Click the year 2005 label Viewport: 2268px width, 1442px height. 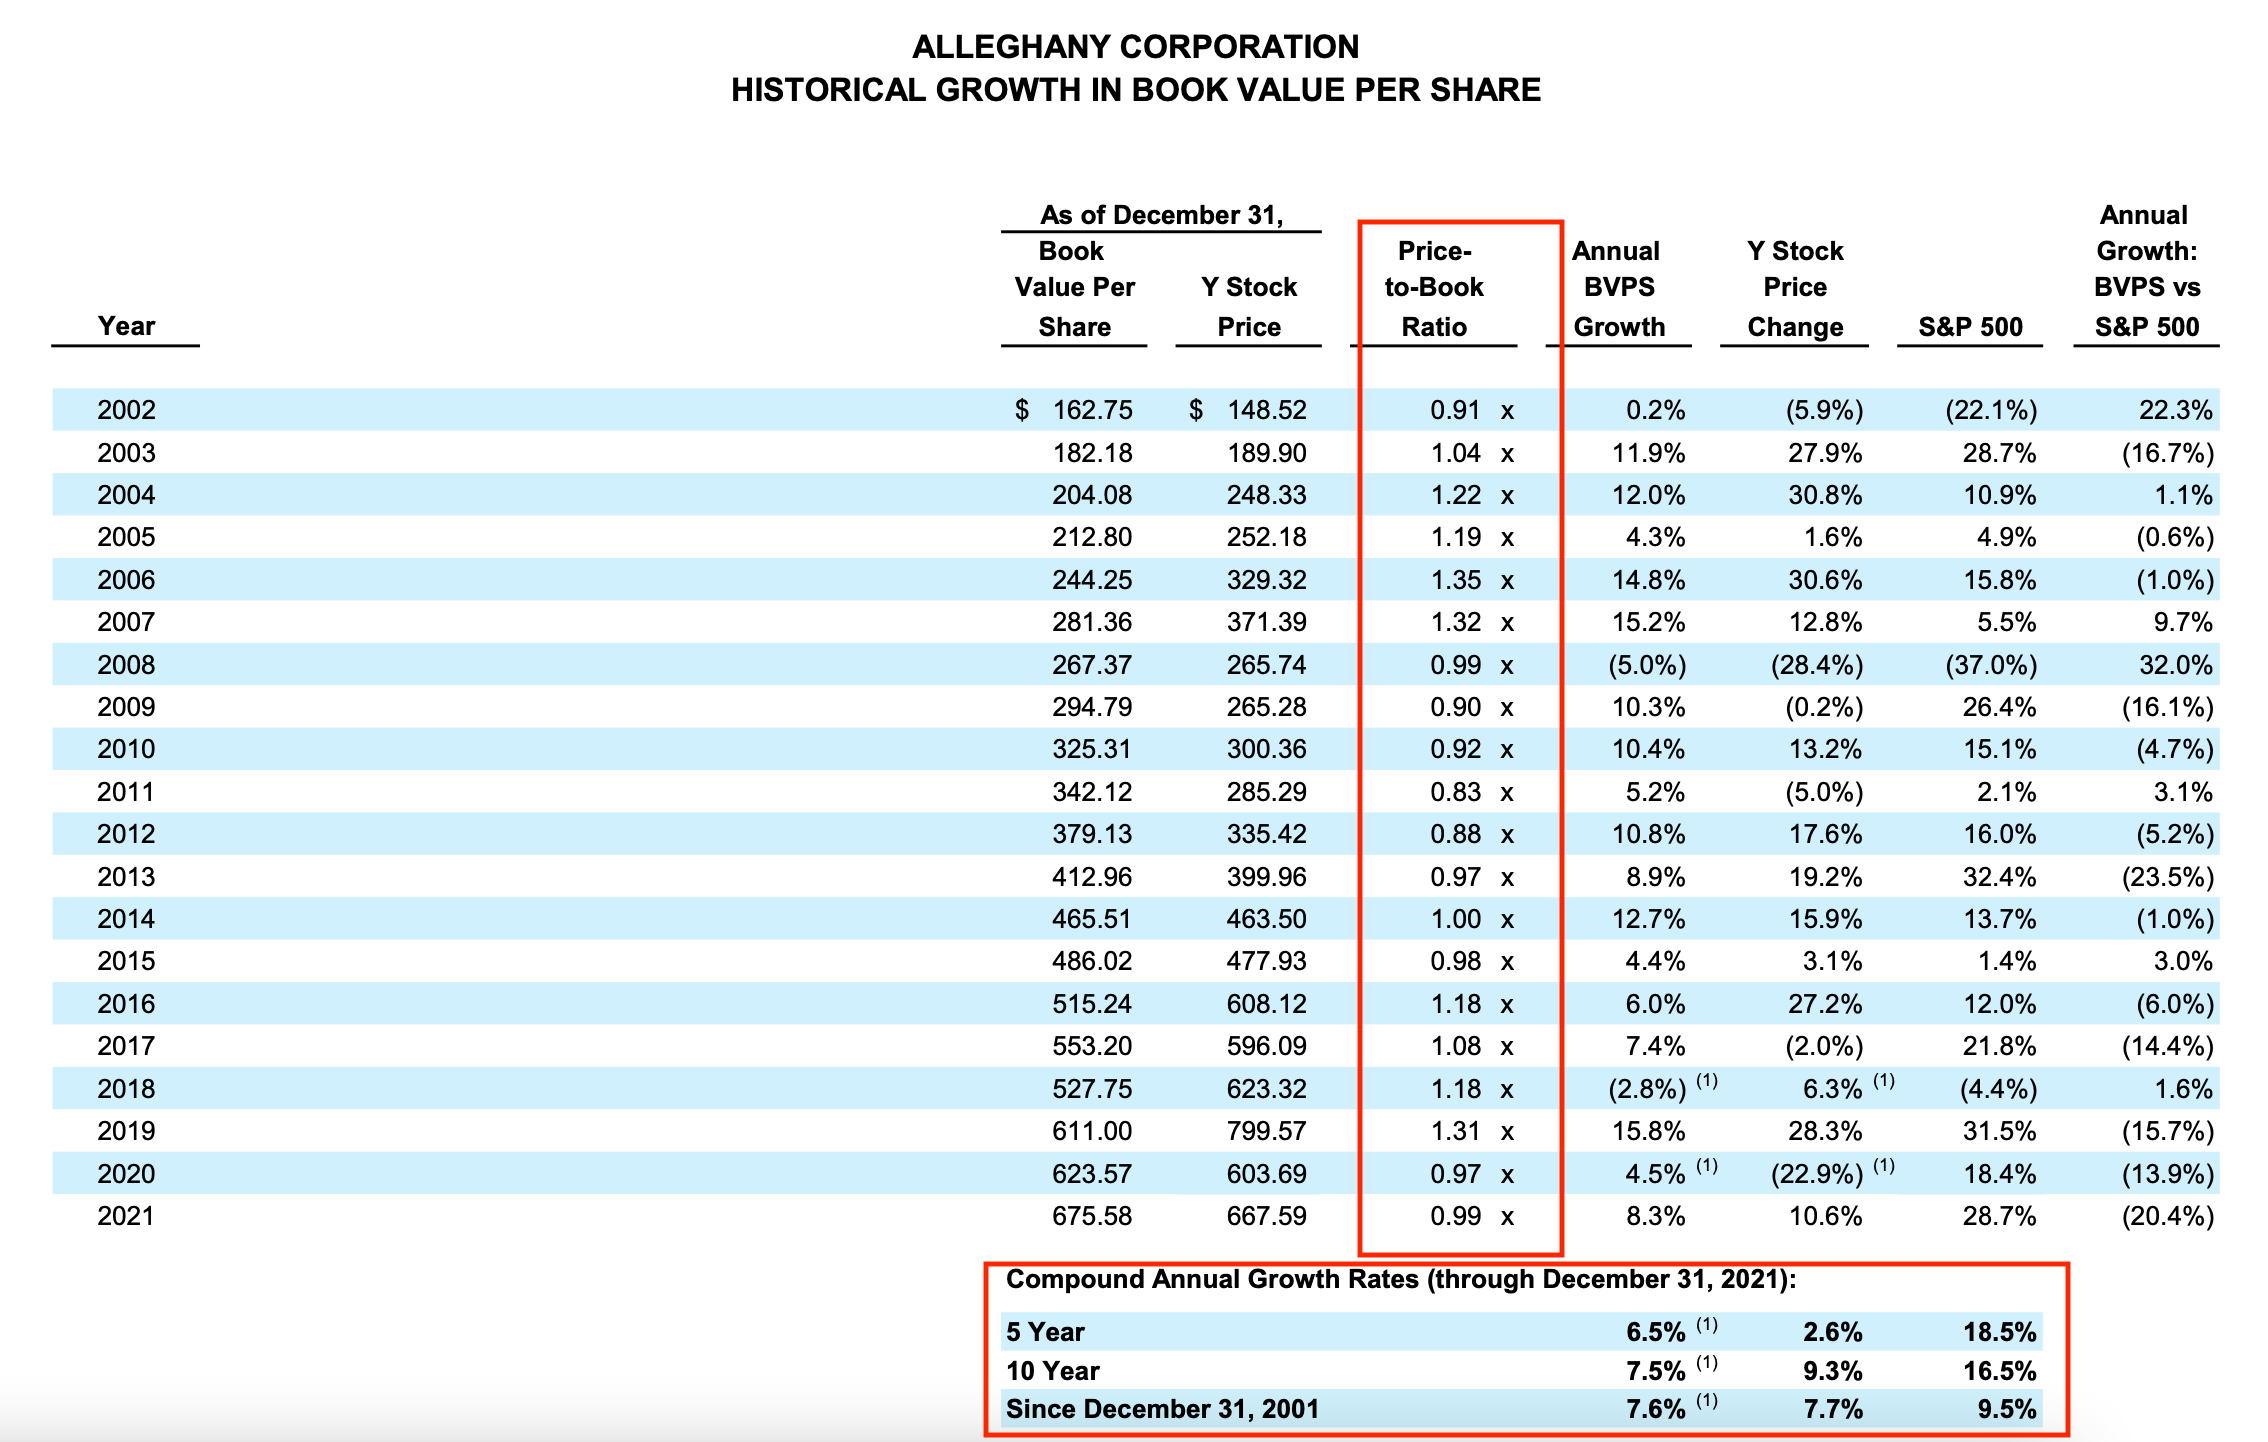click(x=126, y=537)
